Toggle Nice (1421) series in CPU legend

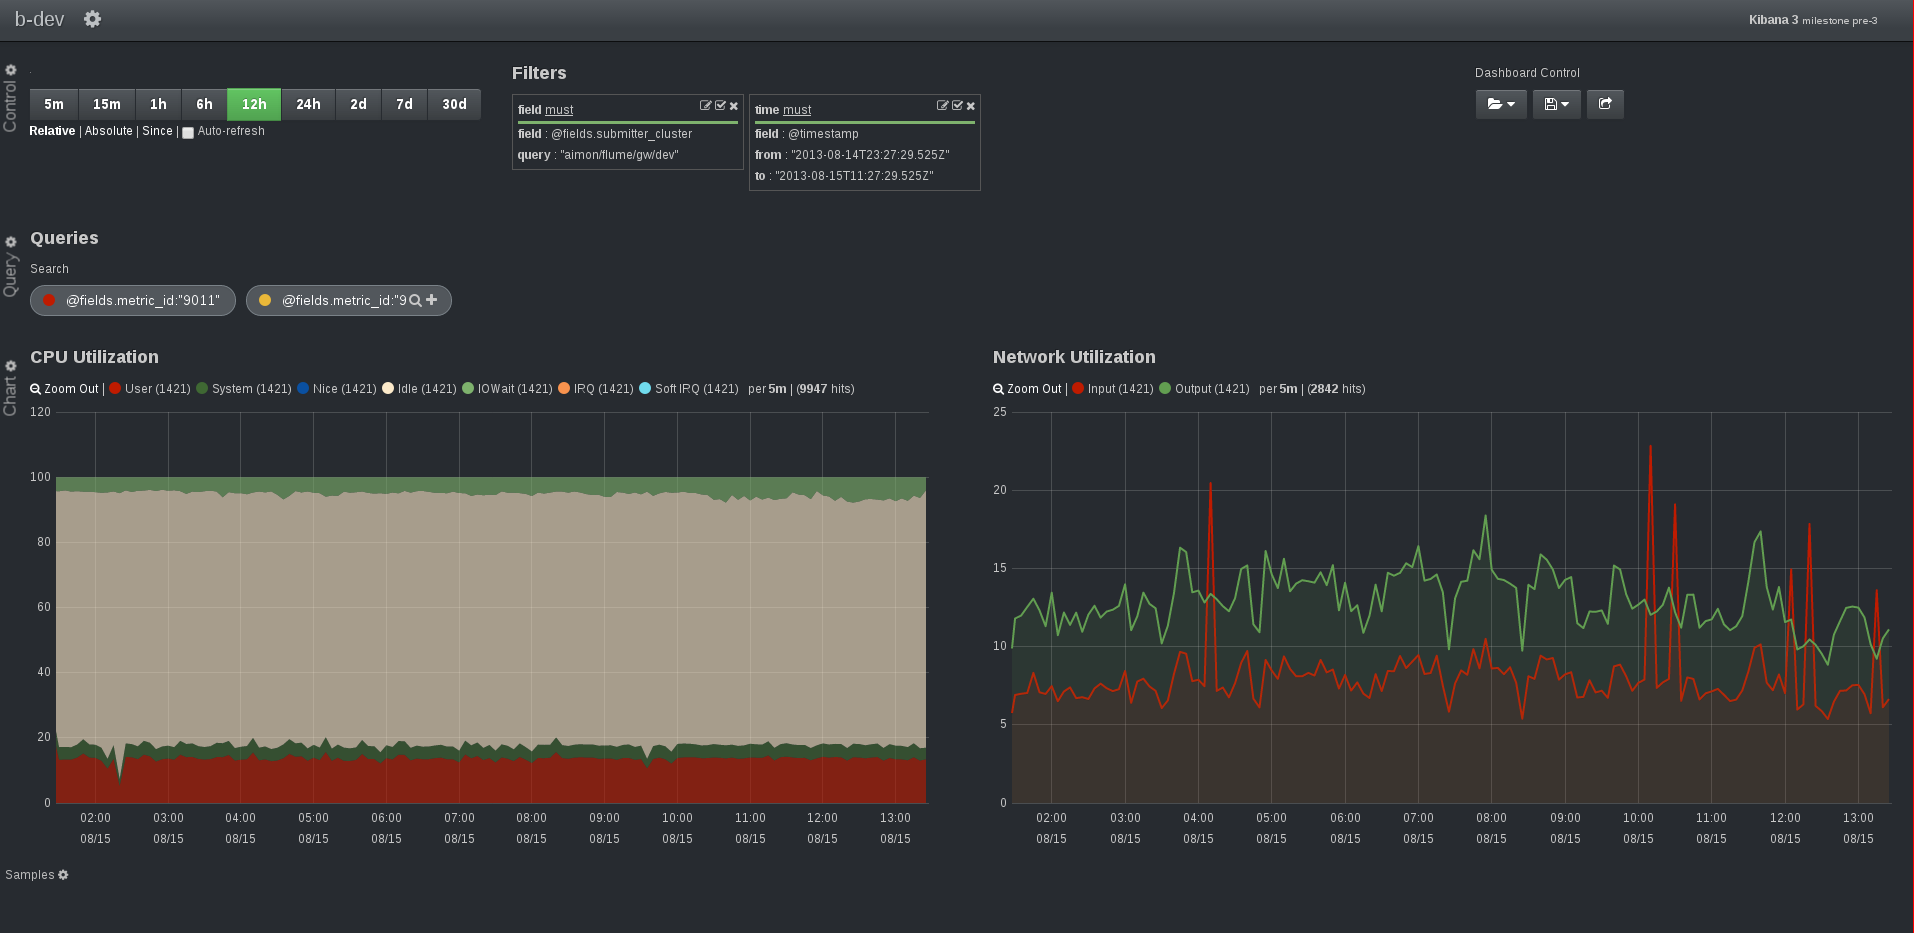click(x=337, y=389)
